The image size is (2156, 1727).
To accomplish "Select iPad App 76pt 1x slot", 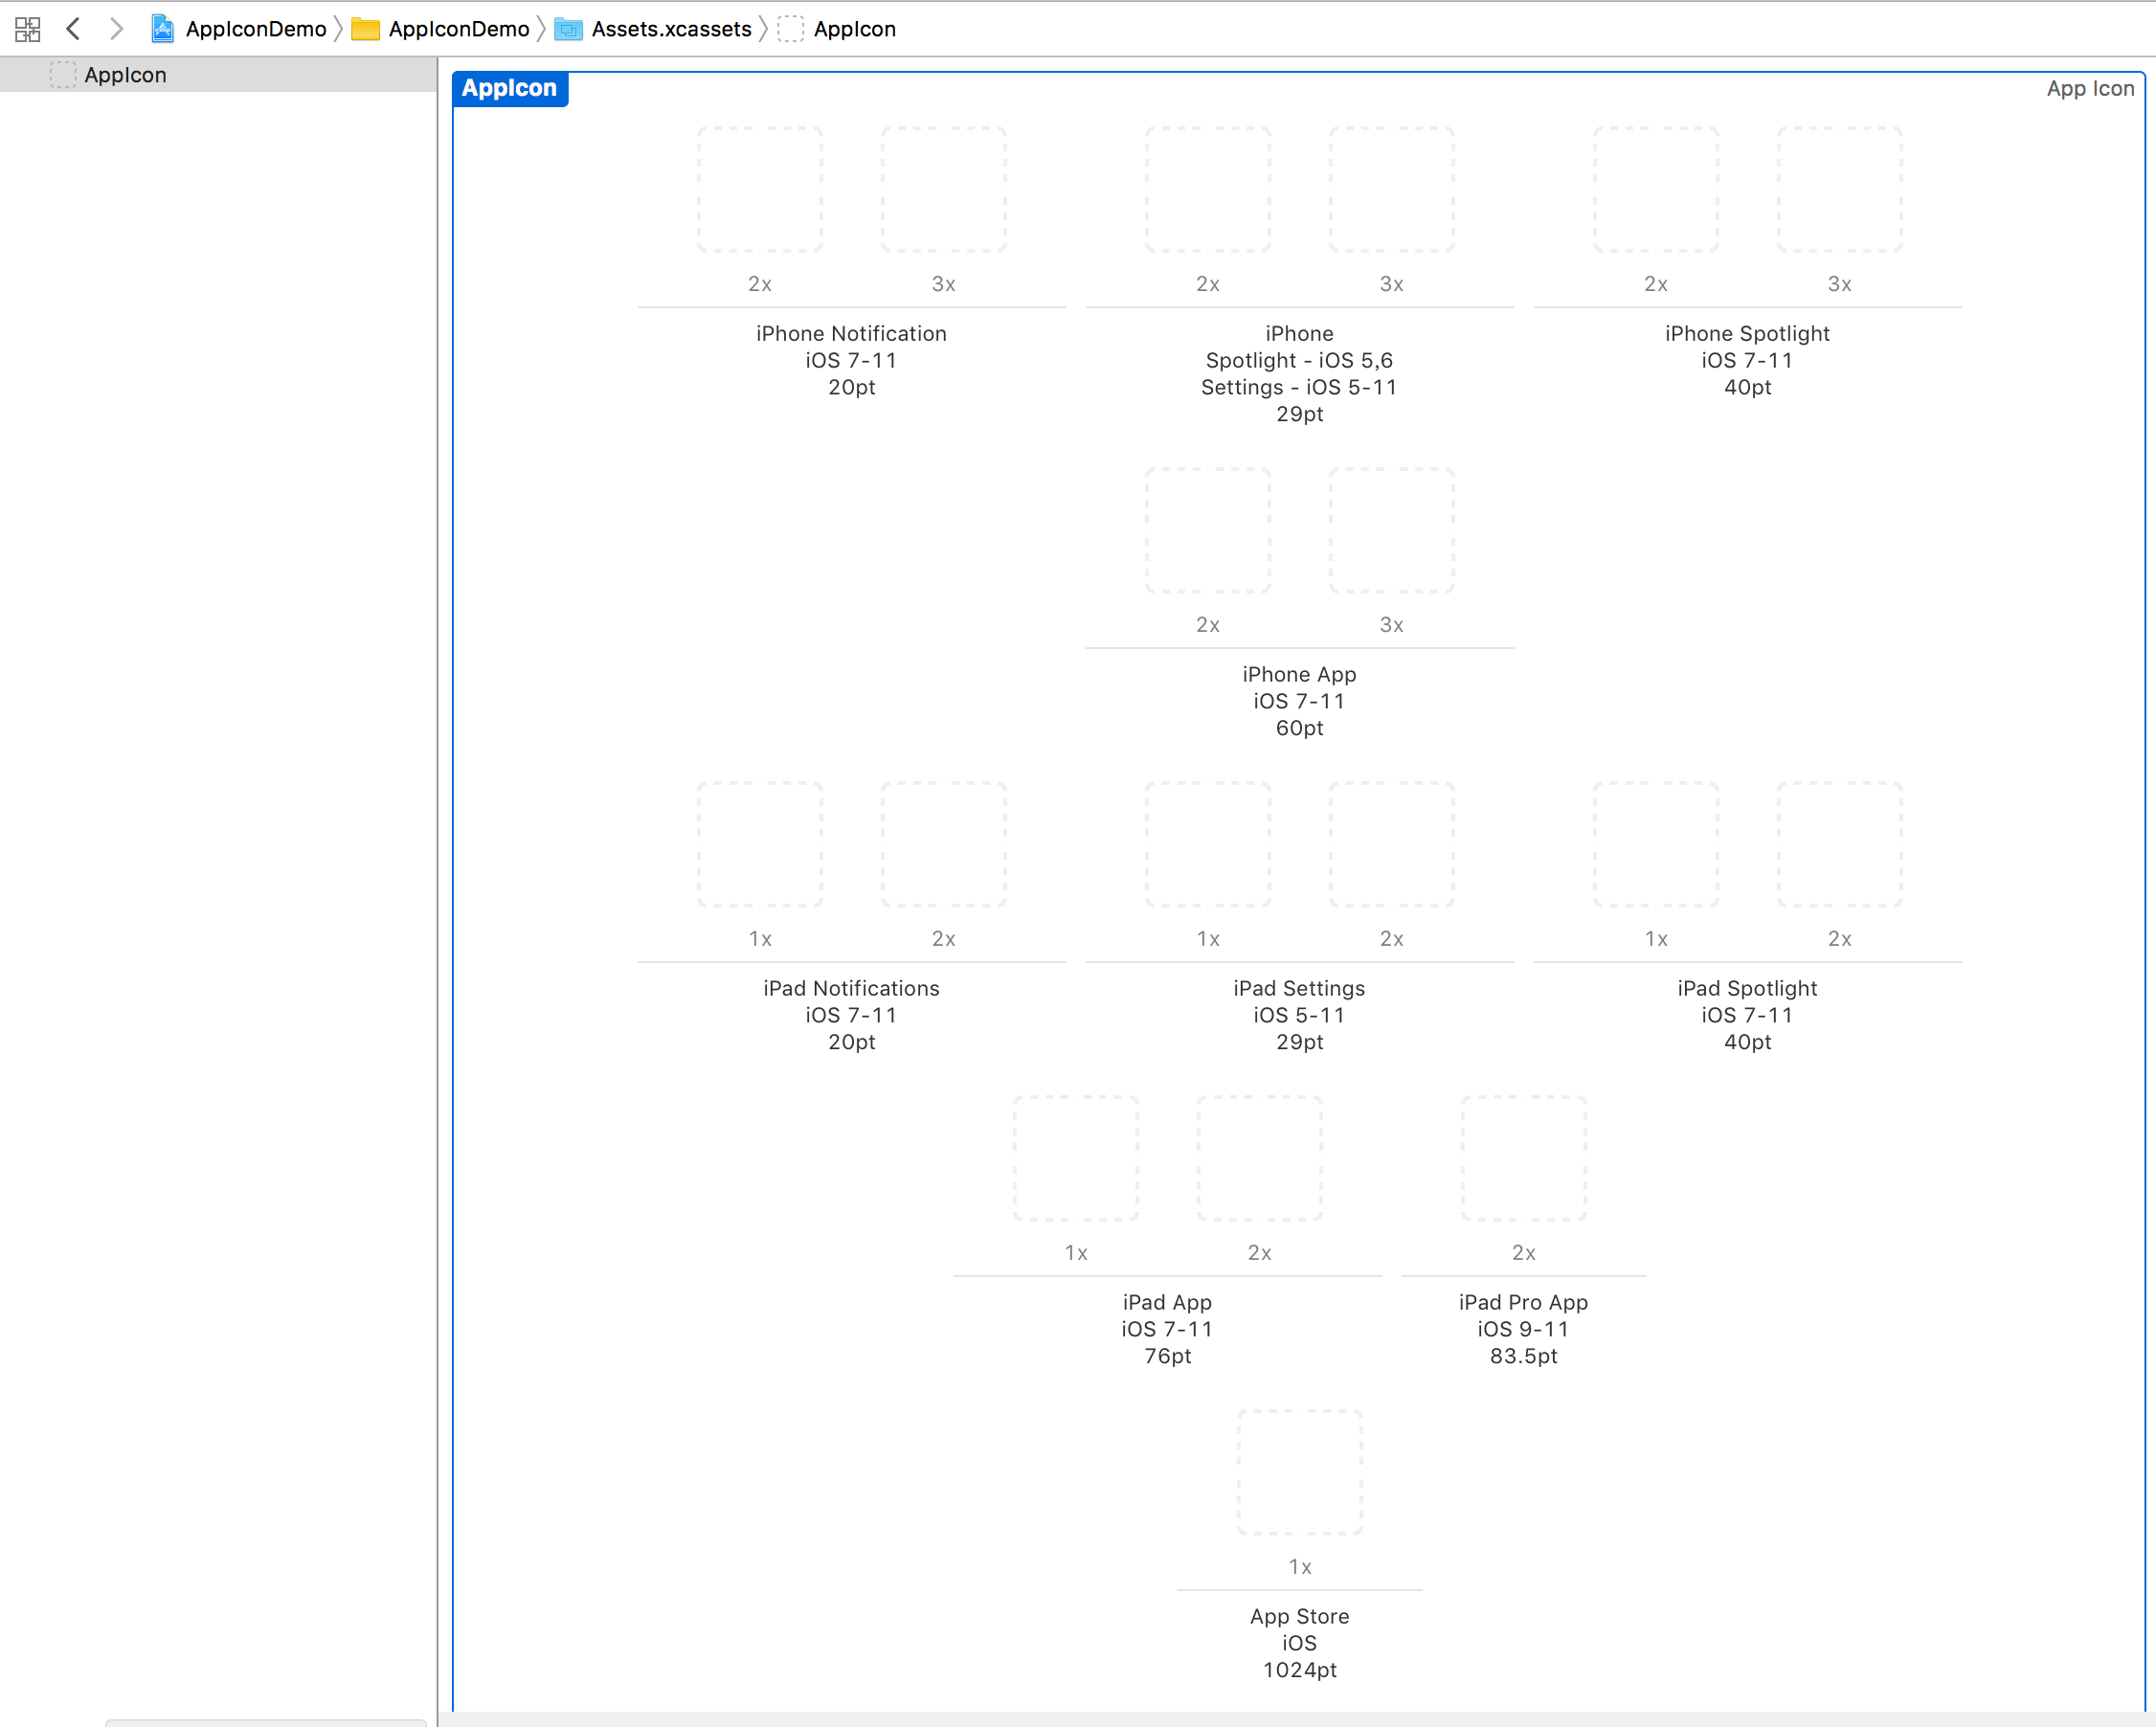I will pos(1076,1158).
